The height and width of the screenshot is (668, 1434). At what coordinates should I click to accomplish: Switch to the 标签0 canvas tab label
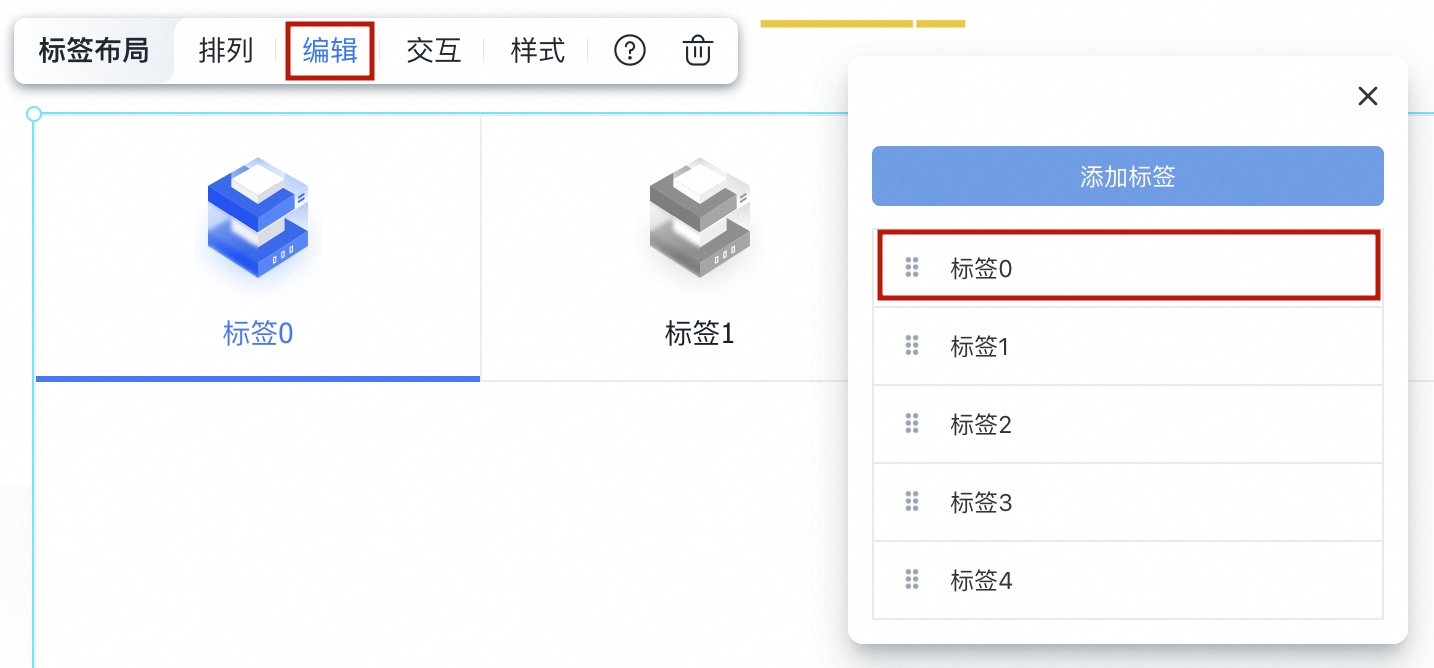pos(258,333)
